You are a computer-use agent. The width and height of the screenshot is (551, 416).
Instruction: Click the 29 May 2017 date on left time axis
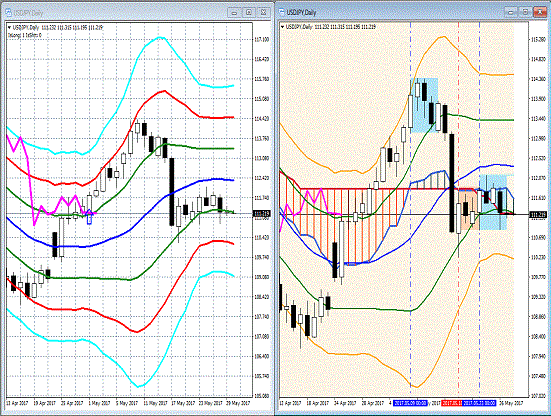(238, 403)
